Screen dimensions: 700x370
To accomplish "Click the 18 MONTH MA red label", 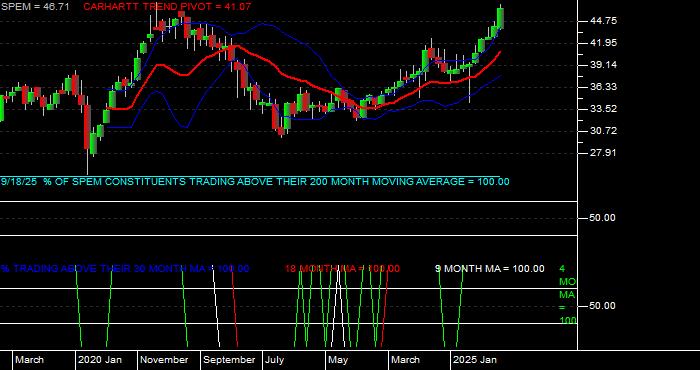I will (x=342, y=269).
